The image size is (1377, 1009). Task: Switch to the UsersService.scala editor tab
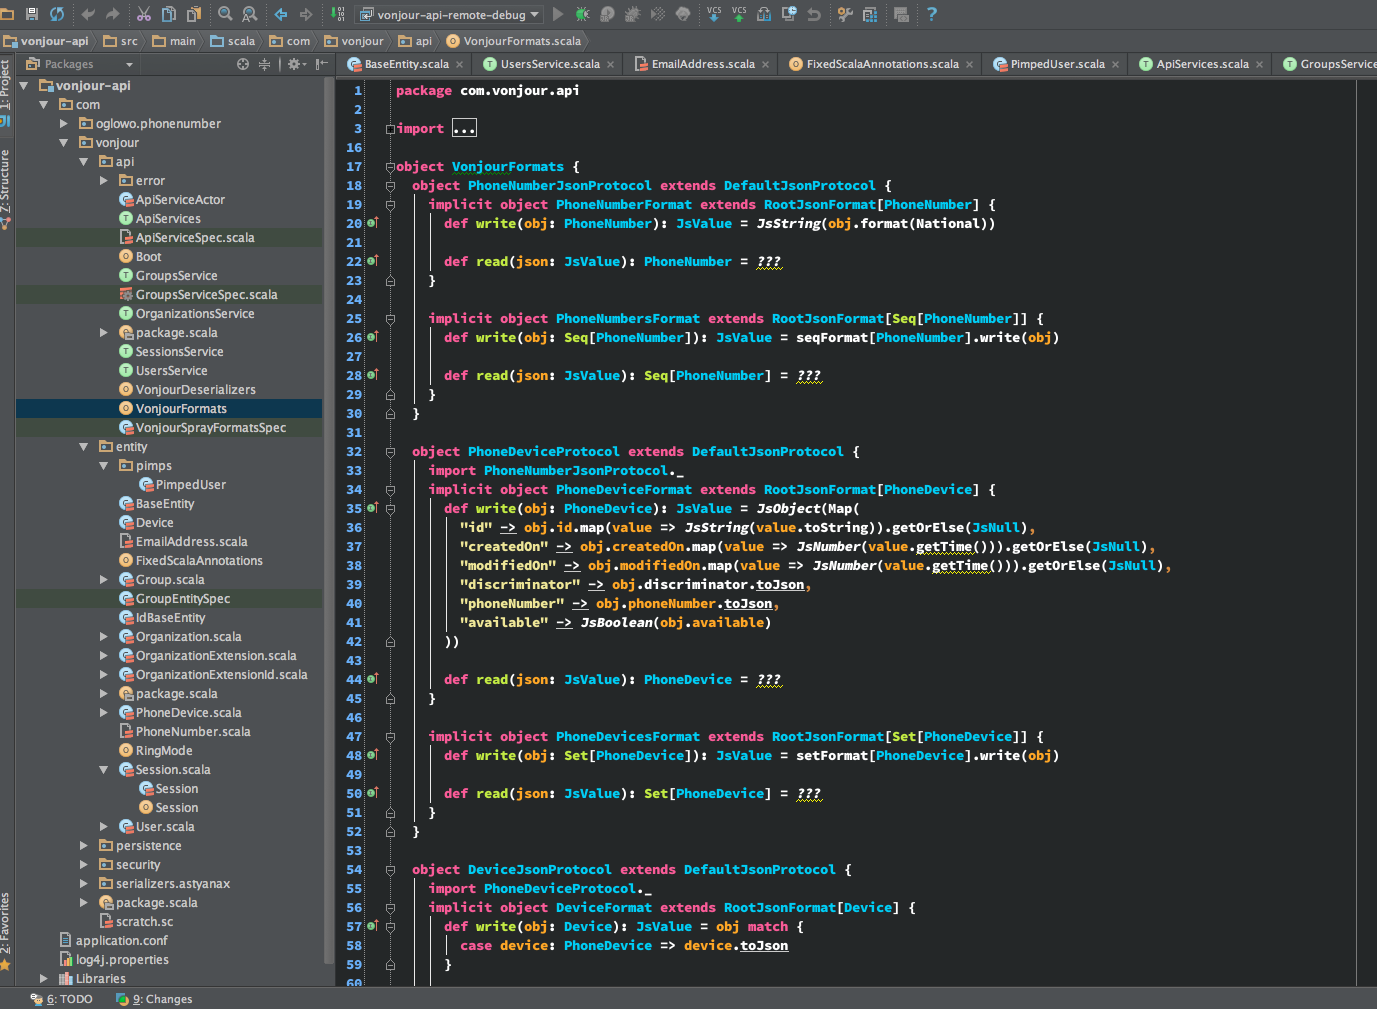click(x=549, y=64)
